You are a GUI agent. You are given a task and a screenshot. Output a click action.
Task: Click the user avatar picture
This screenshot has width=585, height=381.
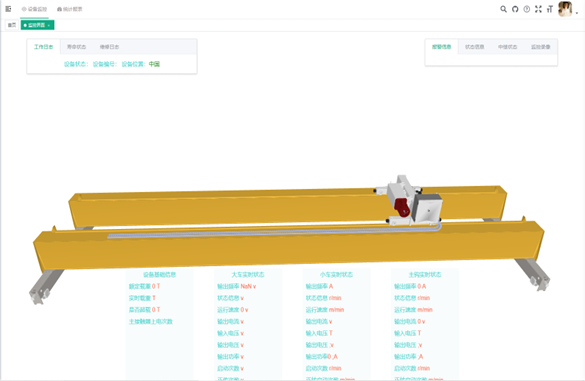coord(565,9)
